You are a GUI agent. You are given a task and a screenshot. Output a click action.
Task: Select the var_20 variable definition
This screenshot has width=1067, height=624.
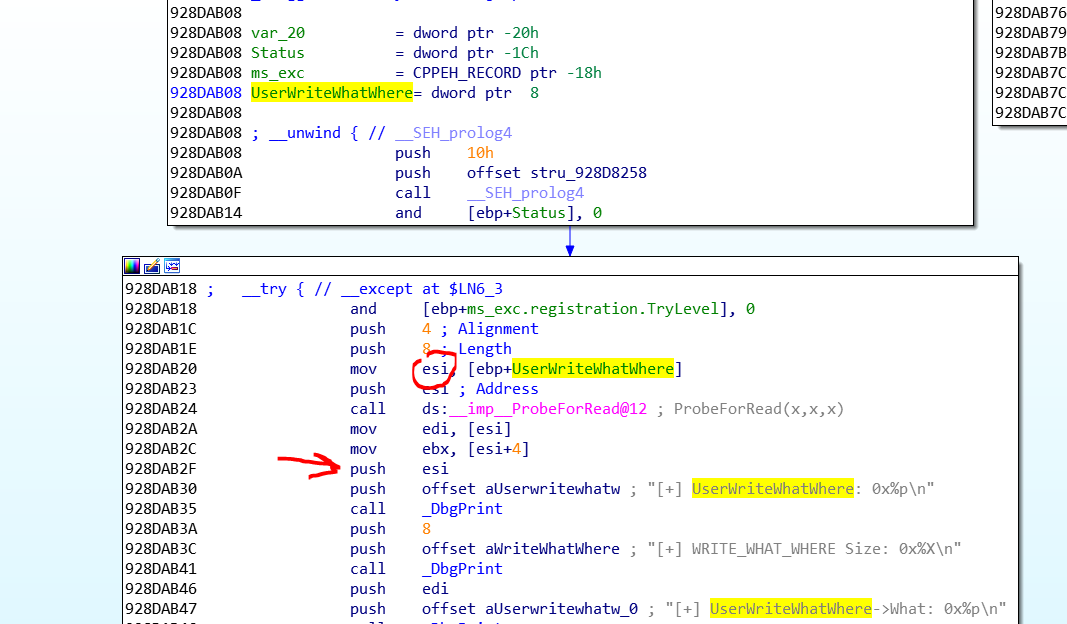click(278, 33)
